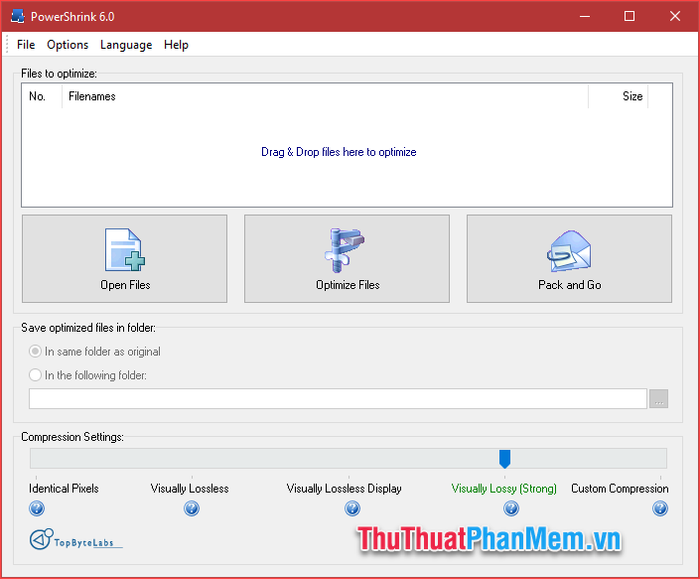Click the Pack and Go button
The image size is (700, 579).
coord(569,259)
